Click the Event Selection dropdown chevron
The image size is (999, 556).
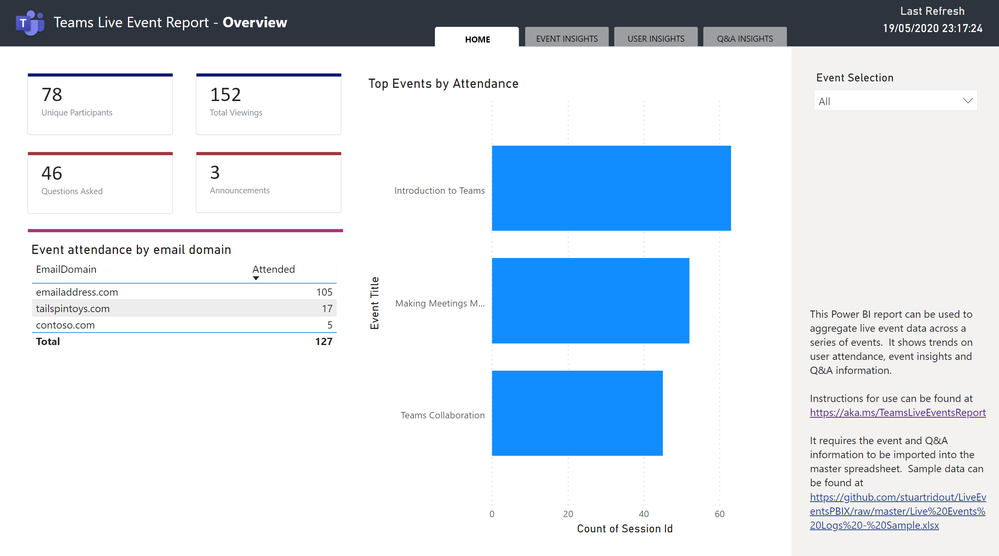(x=967, y=101)
